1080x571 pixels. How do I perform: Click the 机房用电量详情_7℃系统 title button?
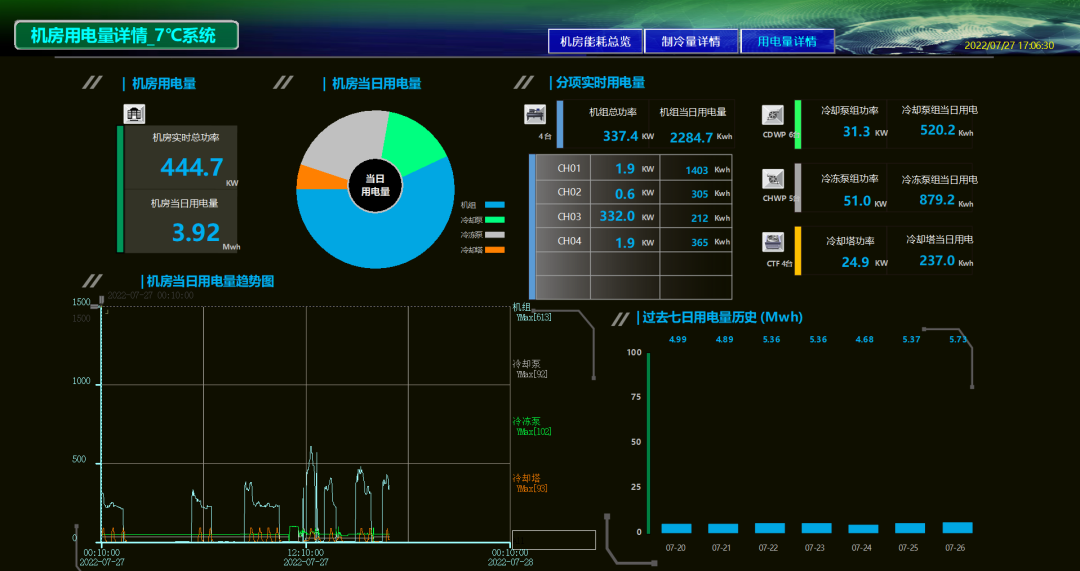click(x=126, y=36)
